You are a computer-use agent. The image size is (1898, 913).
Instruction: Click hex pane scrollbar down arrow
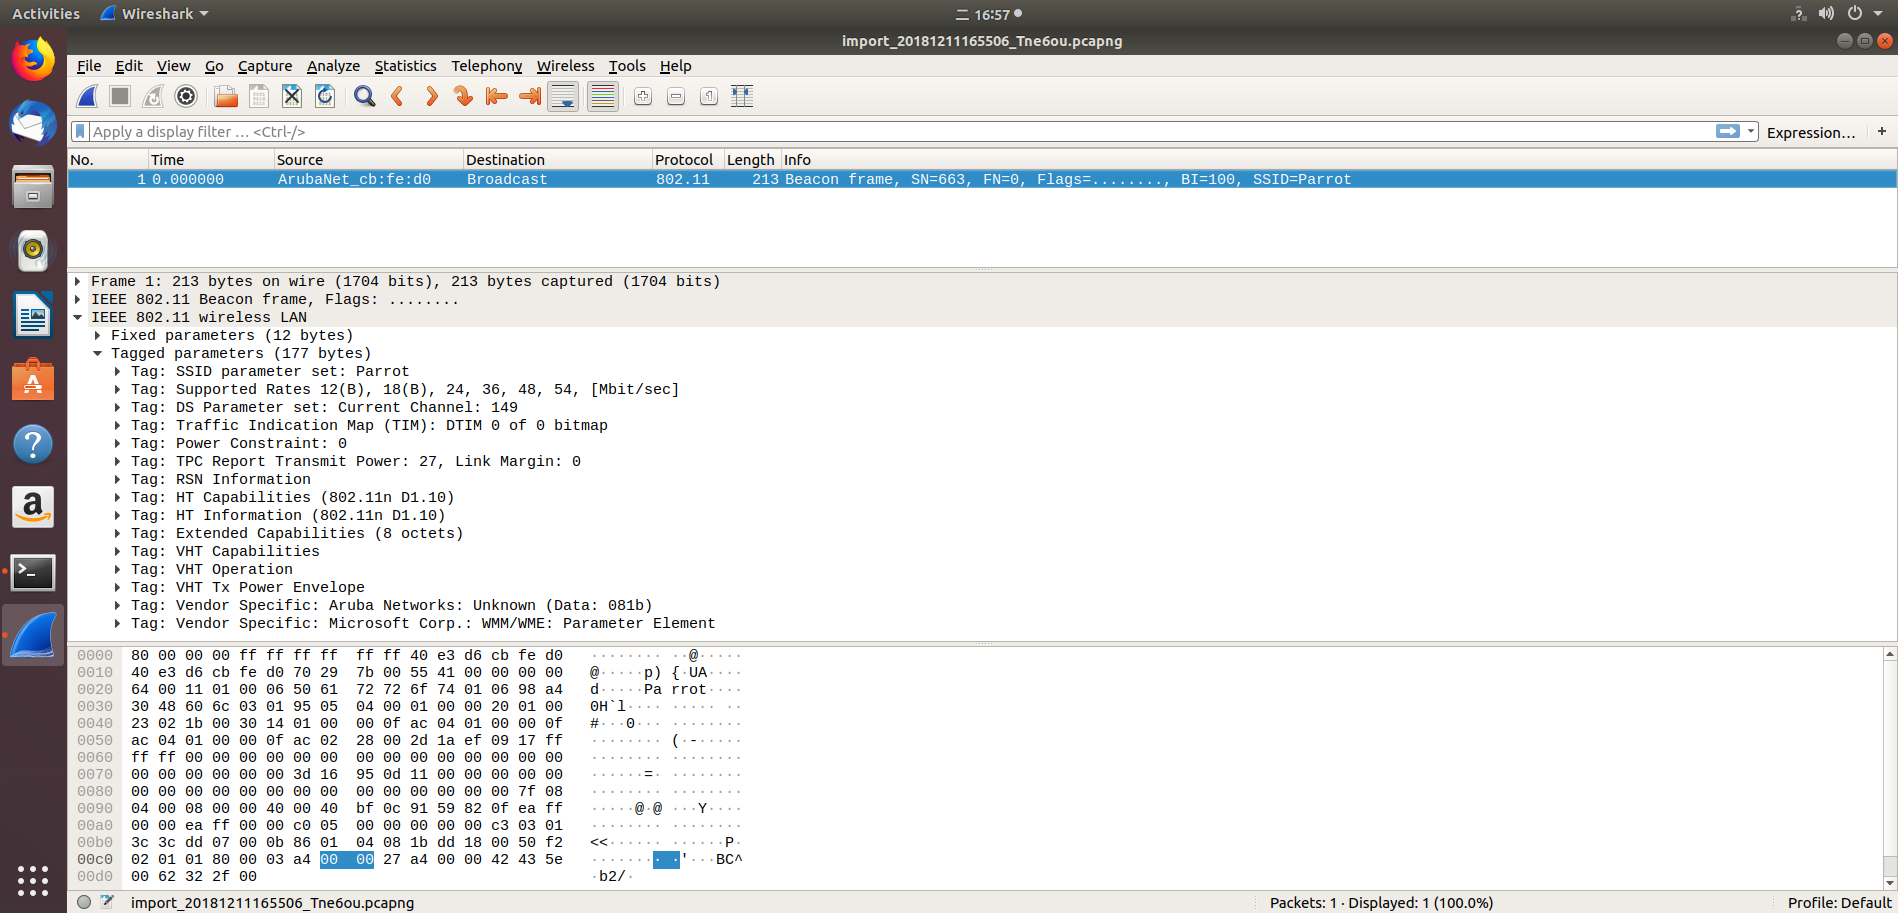pos(1890,882)
